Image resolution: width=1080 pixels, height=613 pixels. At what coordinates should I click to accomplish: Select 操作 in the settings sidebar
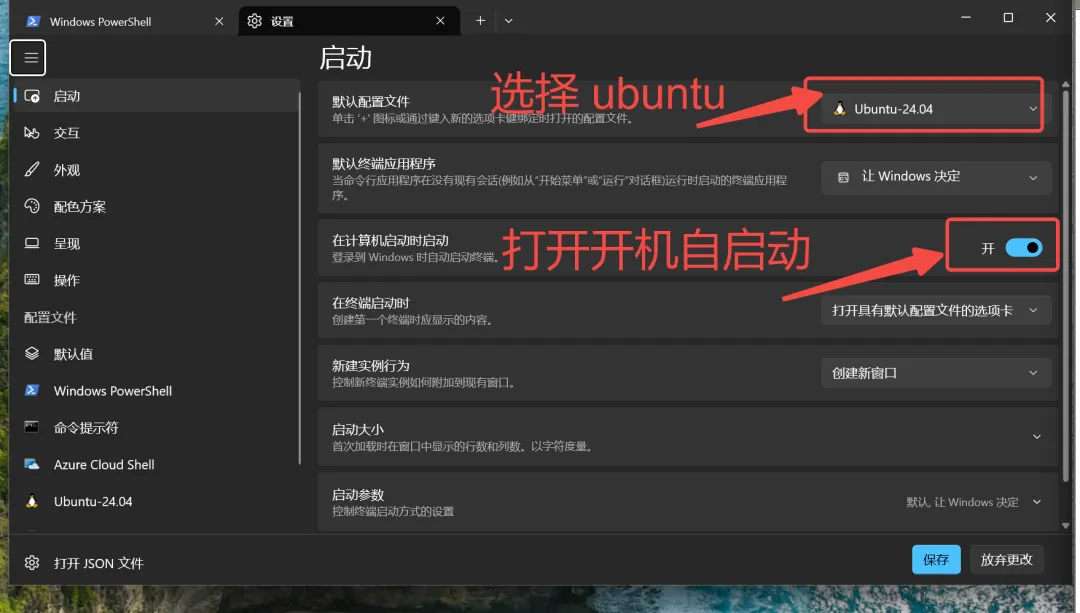pyautogui.click(x=156, y=280)
